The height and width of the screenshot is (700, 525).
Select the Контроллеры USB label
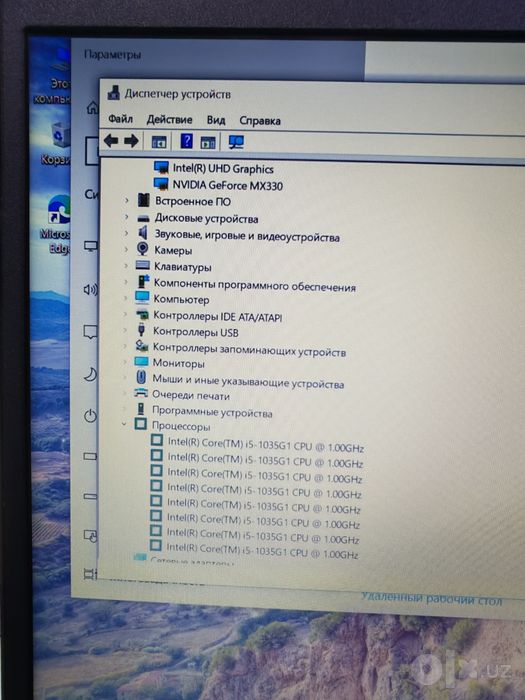pyautogui.click(x=196, y=332)
